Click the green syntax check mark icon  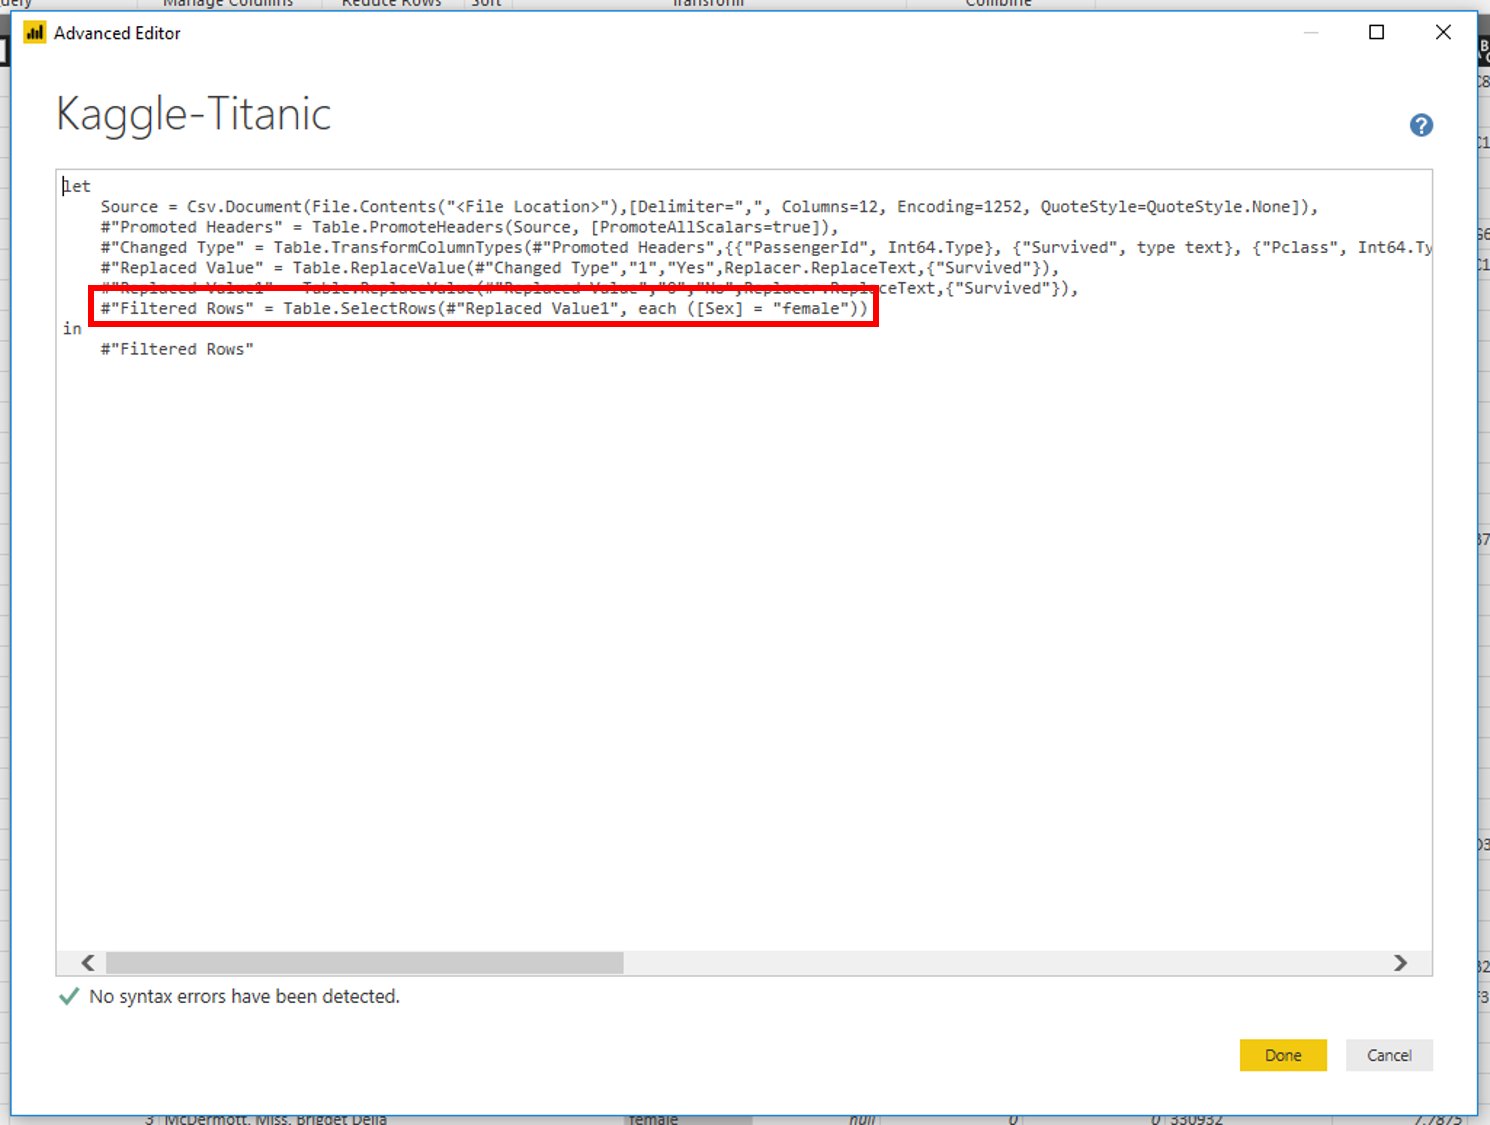(69, 996)
